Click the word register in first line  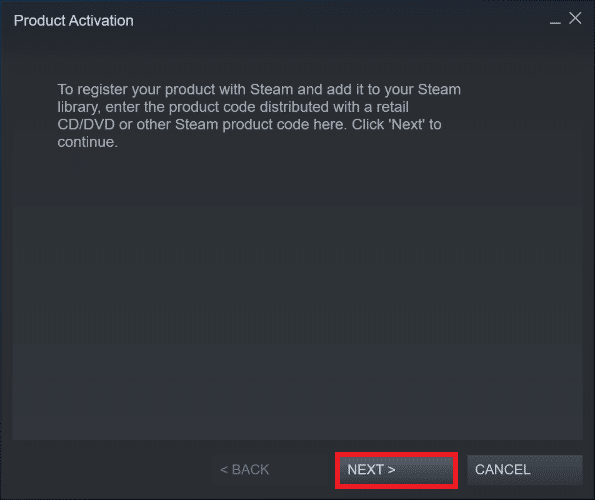(x=102, y=90)
